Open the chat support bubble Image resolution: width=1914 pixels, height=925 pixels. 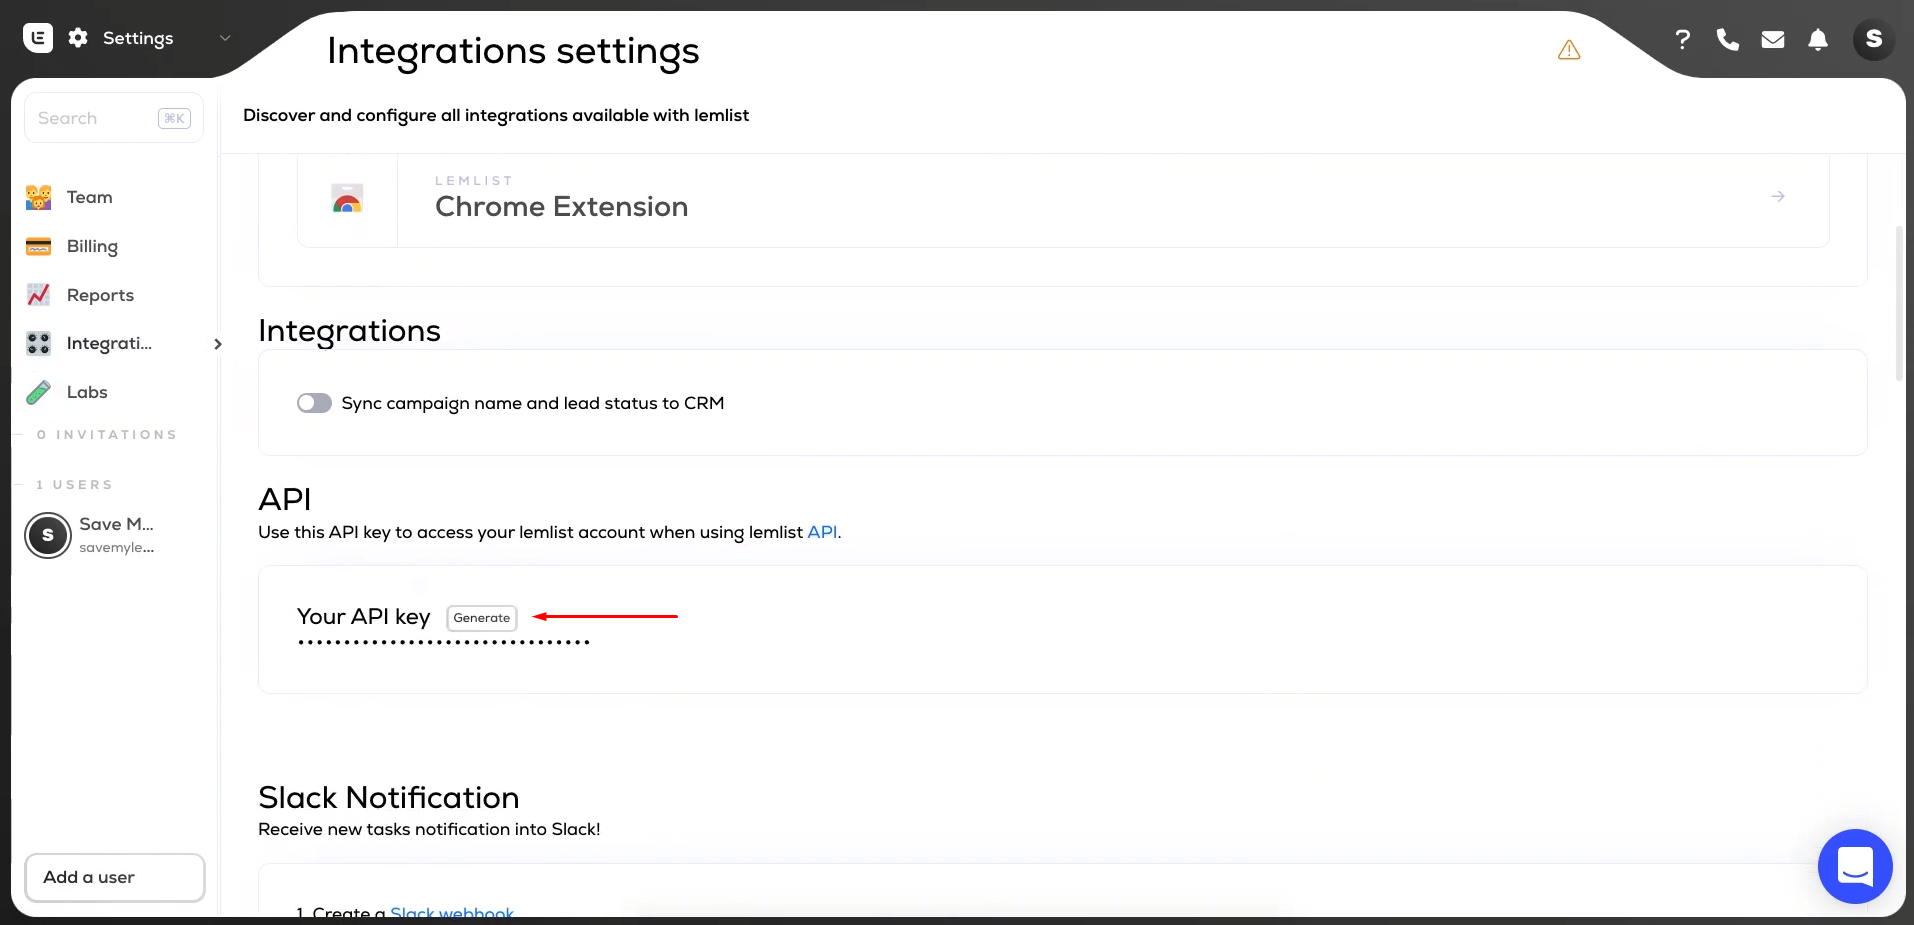[1855, 866]
